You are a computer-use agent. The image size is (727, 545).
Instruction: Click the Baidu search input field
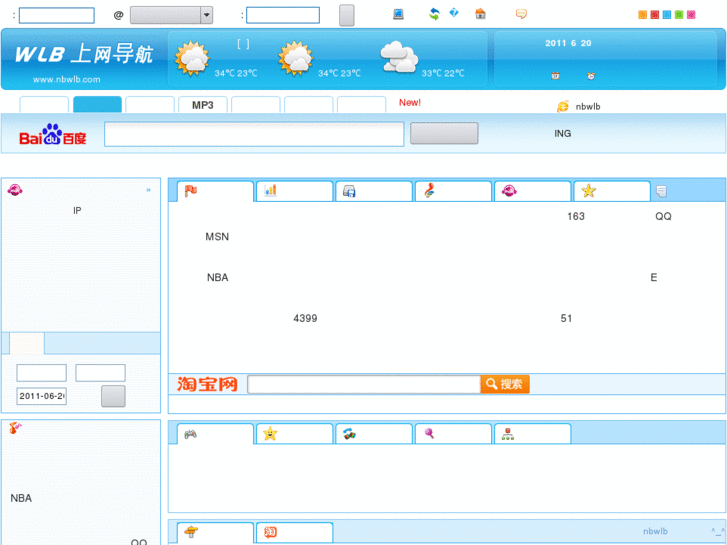pyautogui.click(x=254, y=134)
